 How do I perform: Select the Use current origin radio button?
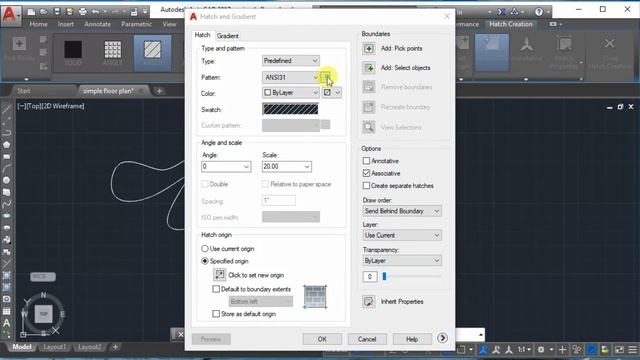[205, 249]
